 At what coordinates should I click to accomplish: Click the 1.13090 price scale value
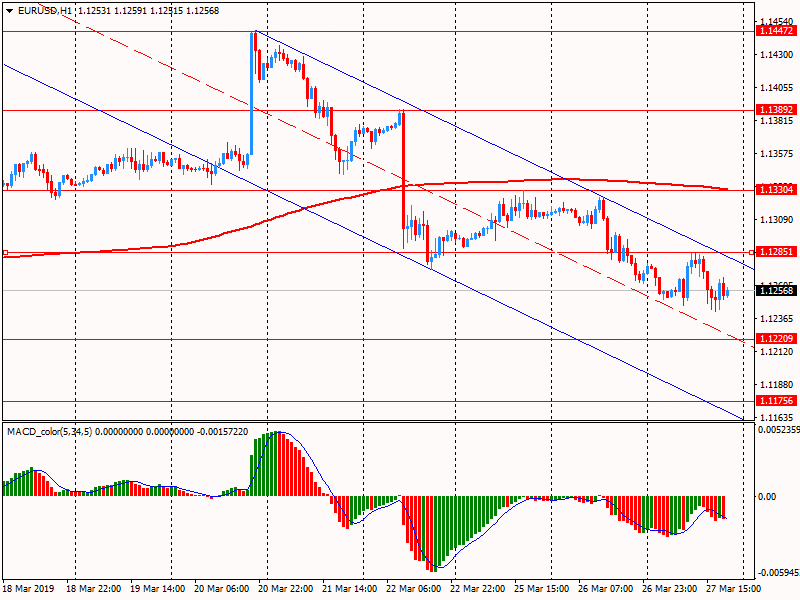[777, 219]
